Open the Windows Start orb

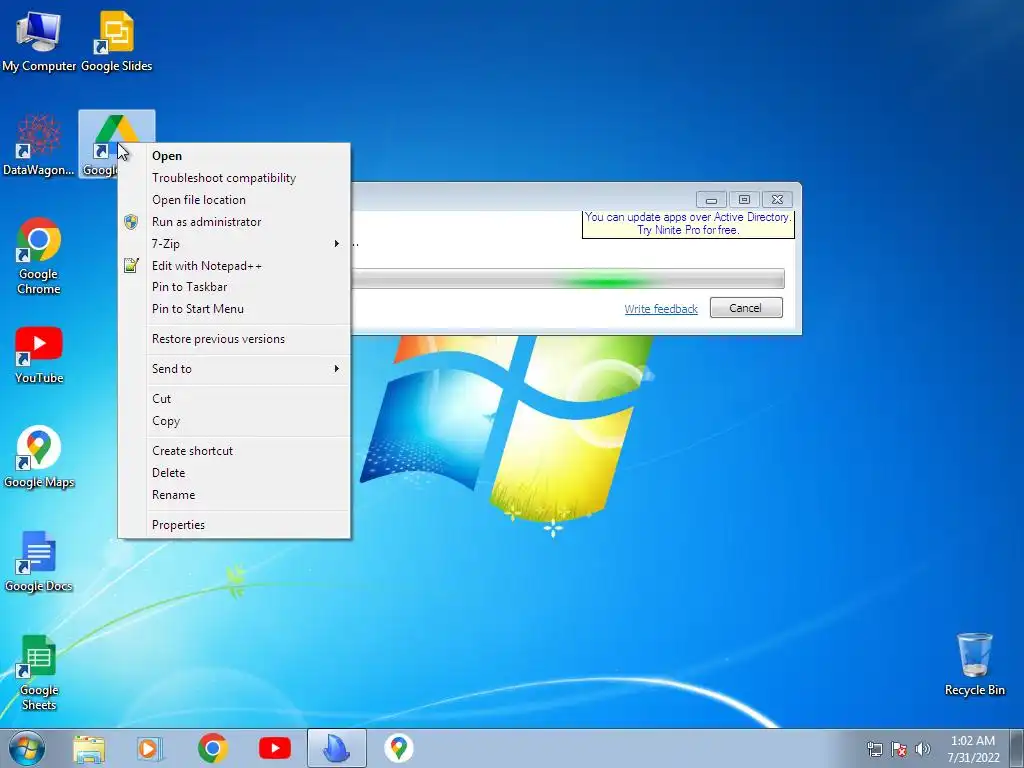pyautogui.click(x=27, y=748)
